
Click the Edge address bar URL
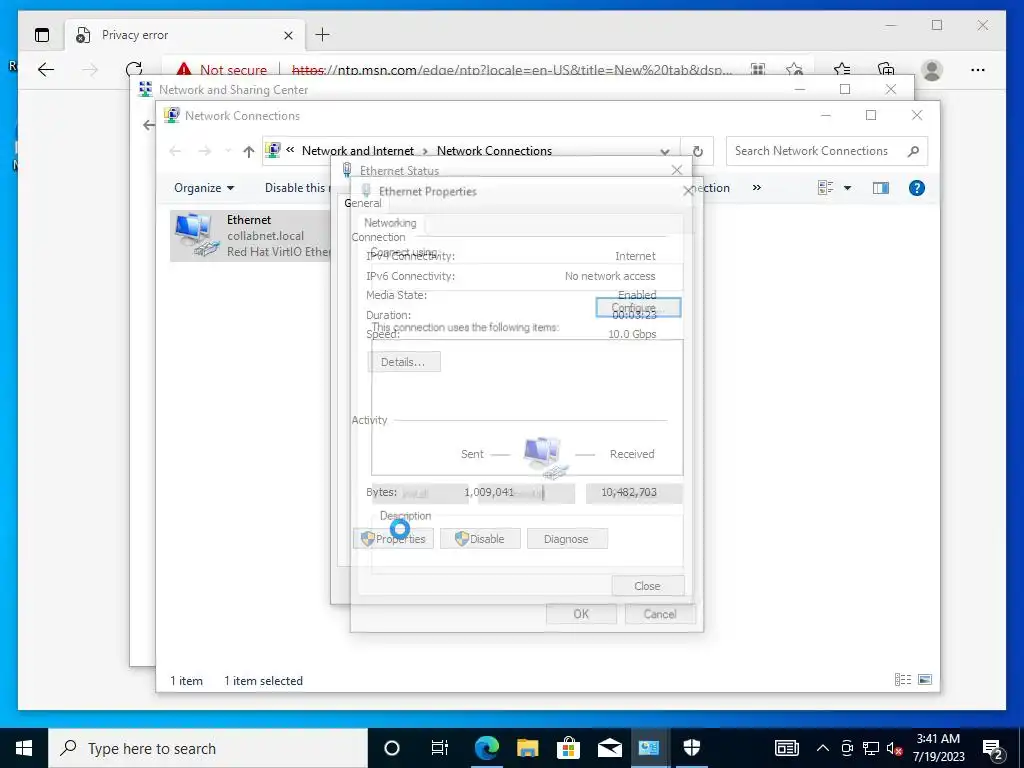(512, 70)
